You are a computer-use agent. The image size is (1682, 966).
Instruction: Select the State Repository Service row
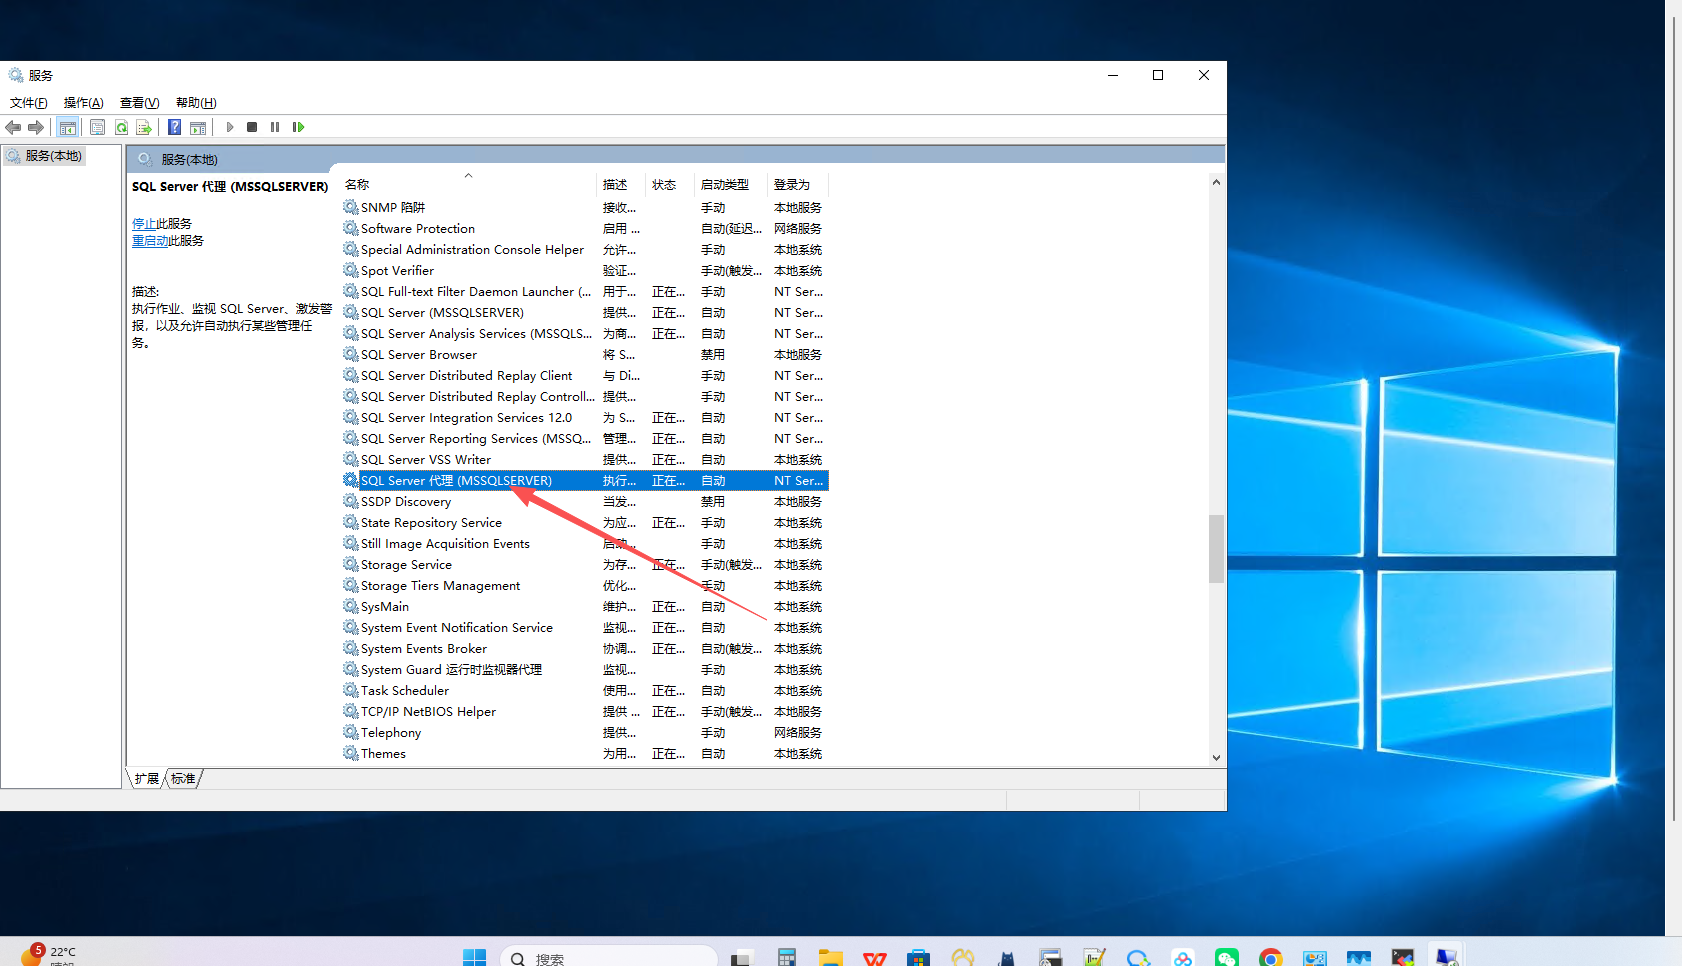(x=585, y=523)
